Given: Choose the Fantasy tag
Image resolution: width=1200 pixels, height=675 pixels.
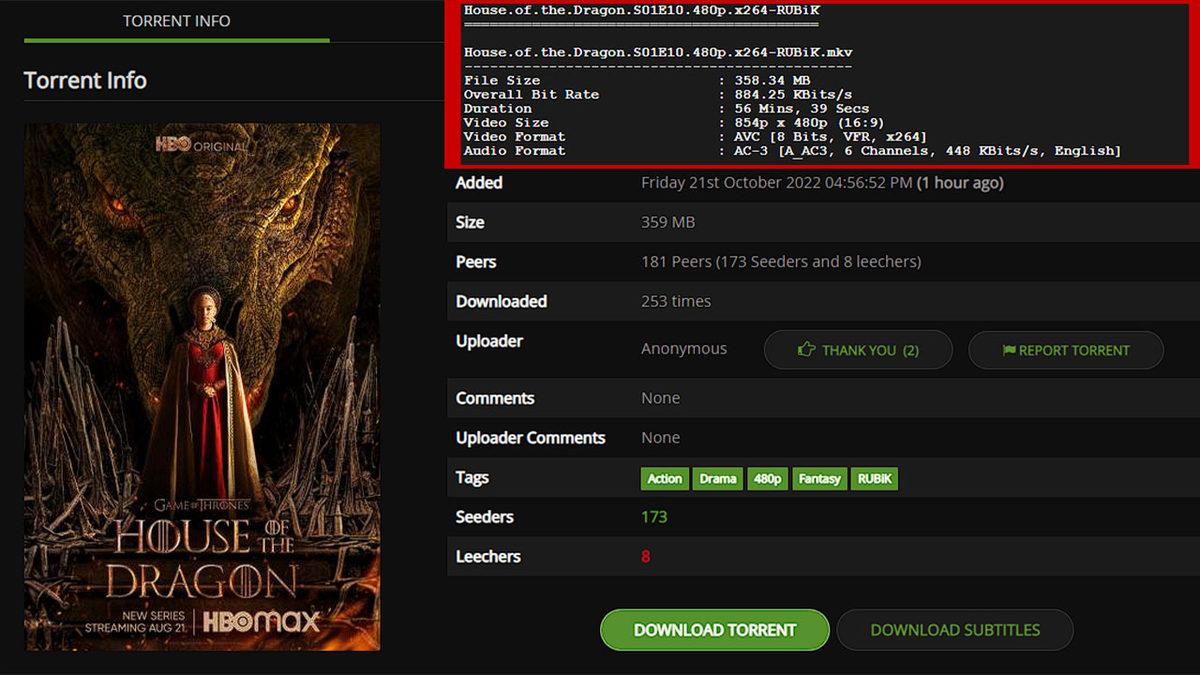Looking at the screenshot, I should coord(820,479).
